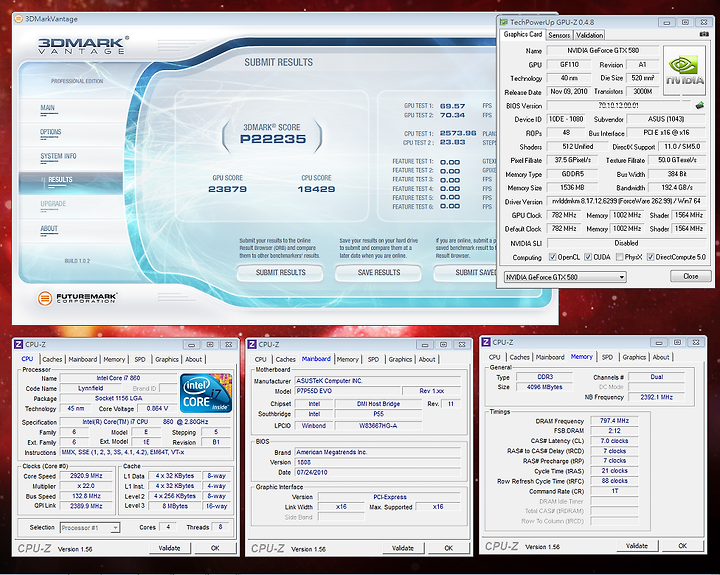Screen dimensions: 720x575
Task: Click the GPU Clock 782 MHz field
Action: coord(564,215)
